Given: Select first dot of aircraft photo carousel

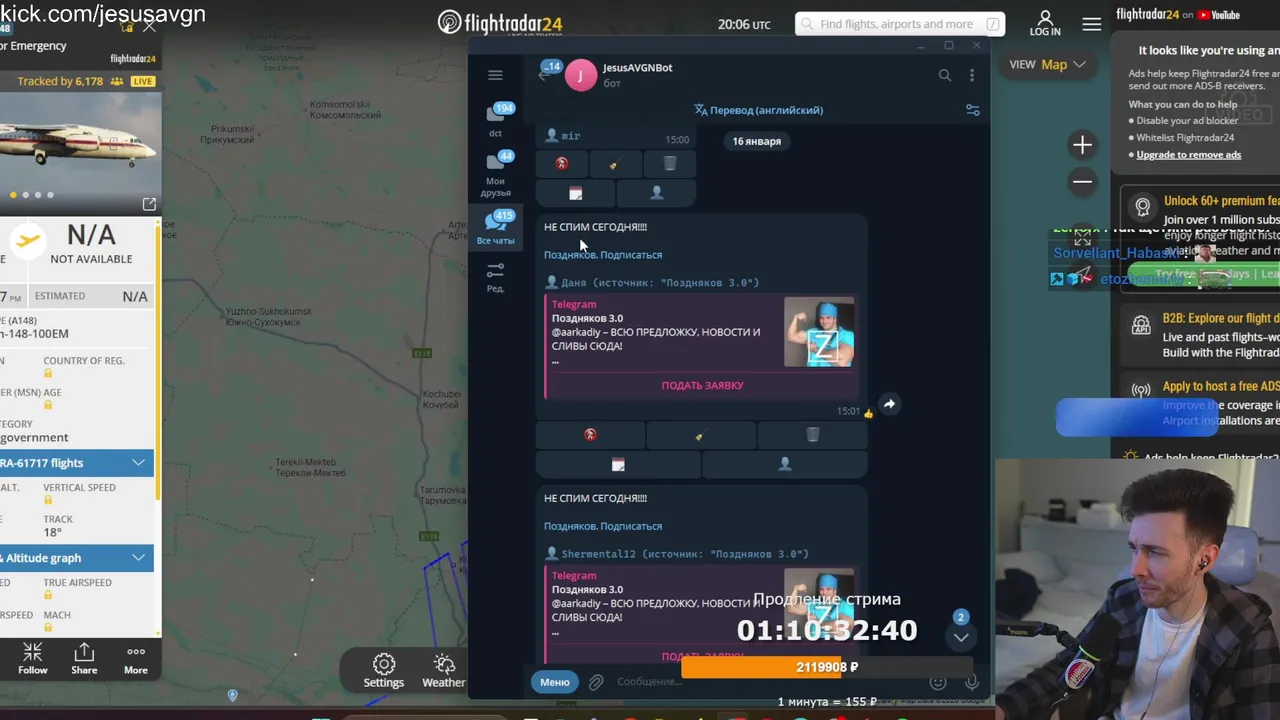Looking at the screenshot, I should pos(13,195).
